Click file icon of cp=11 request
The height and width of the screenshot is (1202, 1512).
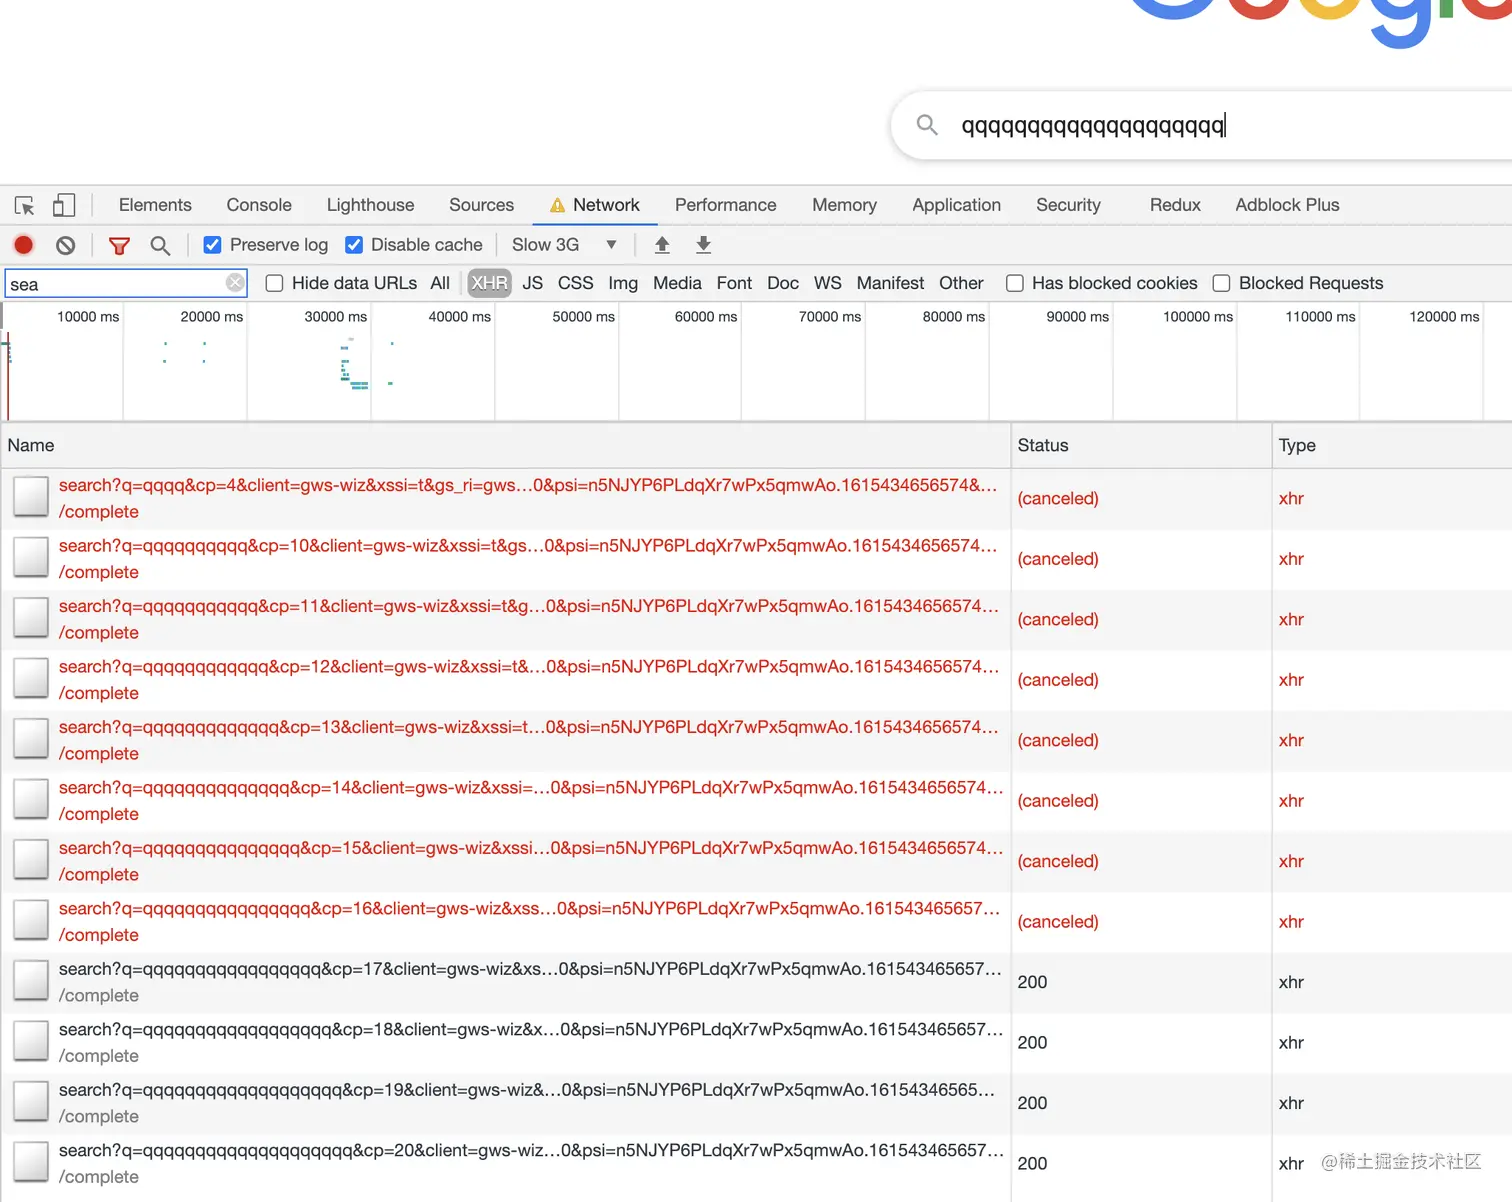pos(31,618)
